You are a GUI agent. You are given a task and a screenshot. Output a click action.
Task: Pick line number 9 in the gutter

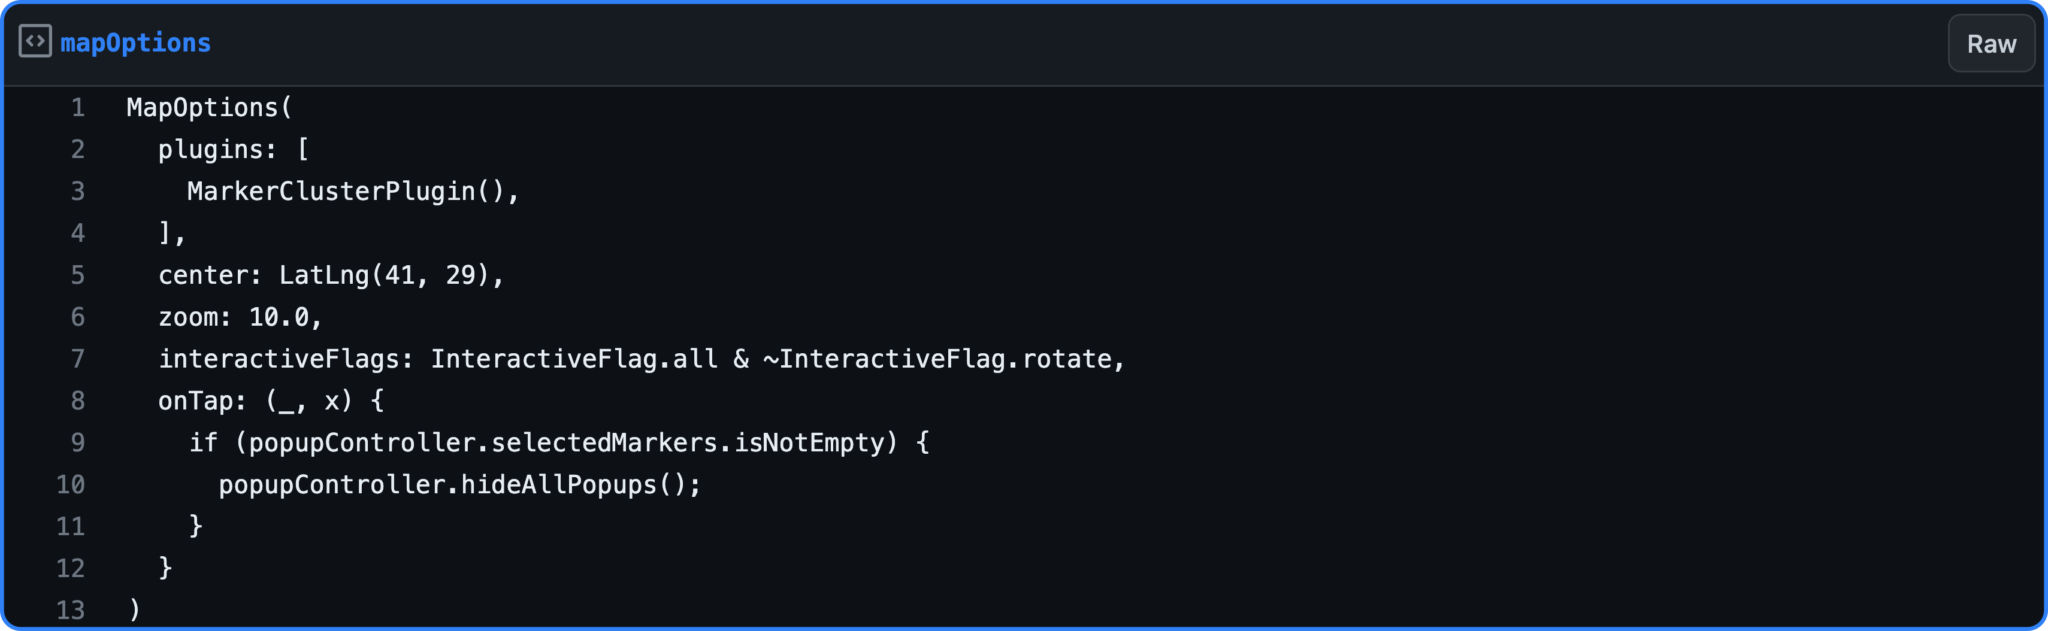pos(78,443)
